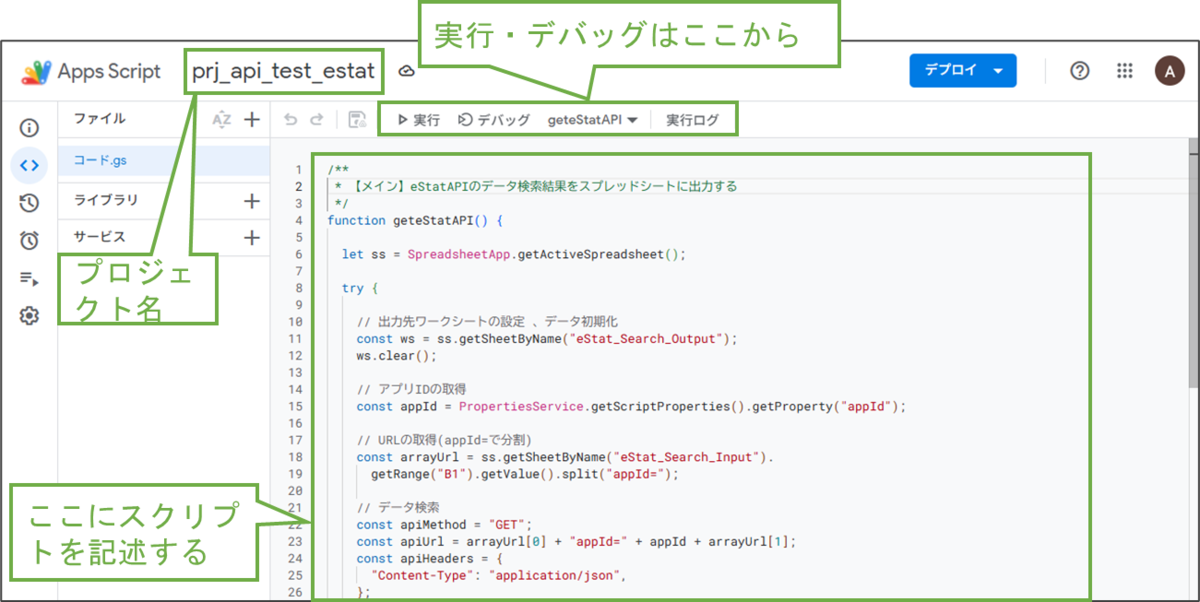Click the const apiUrl code line
Viewport: 1200px width, 602px height.
(577, 541)
